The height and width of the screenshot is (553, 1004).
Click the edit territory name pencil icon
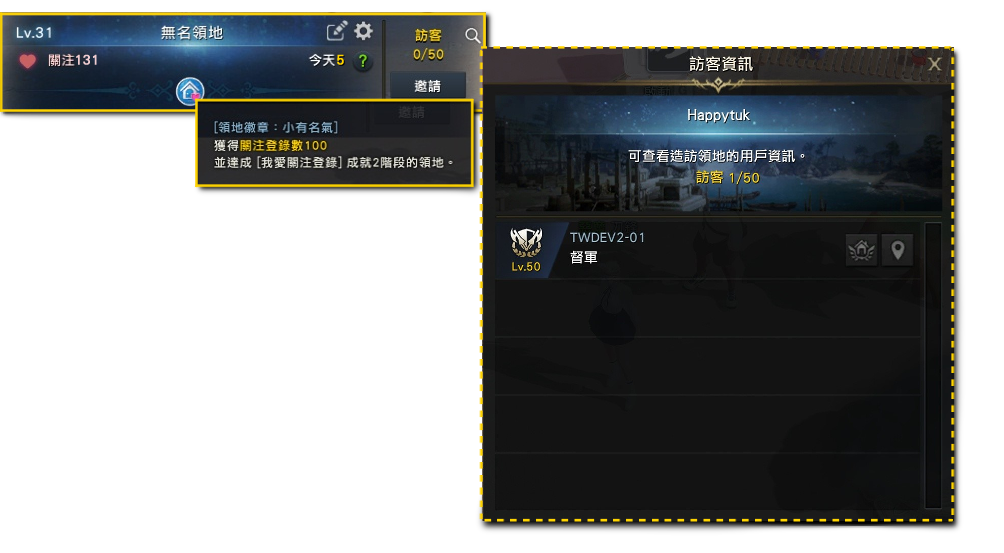tap(336, 31)
